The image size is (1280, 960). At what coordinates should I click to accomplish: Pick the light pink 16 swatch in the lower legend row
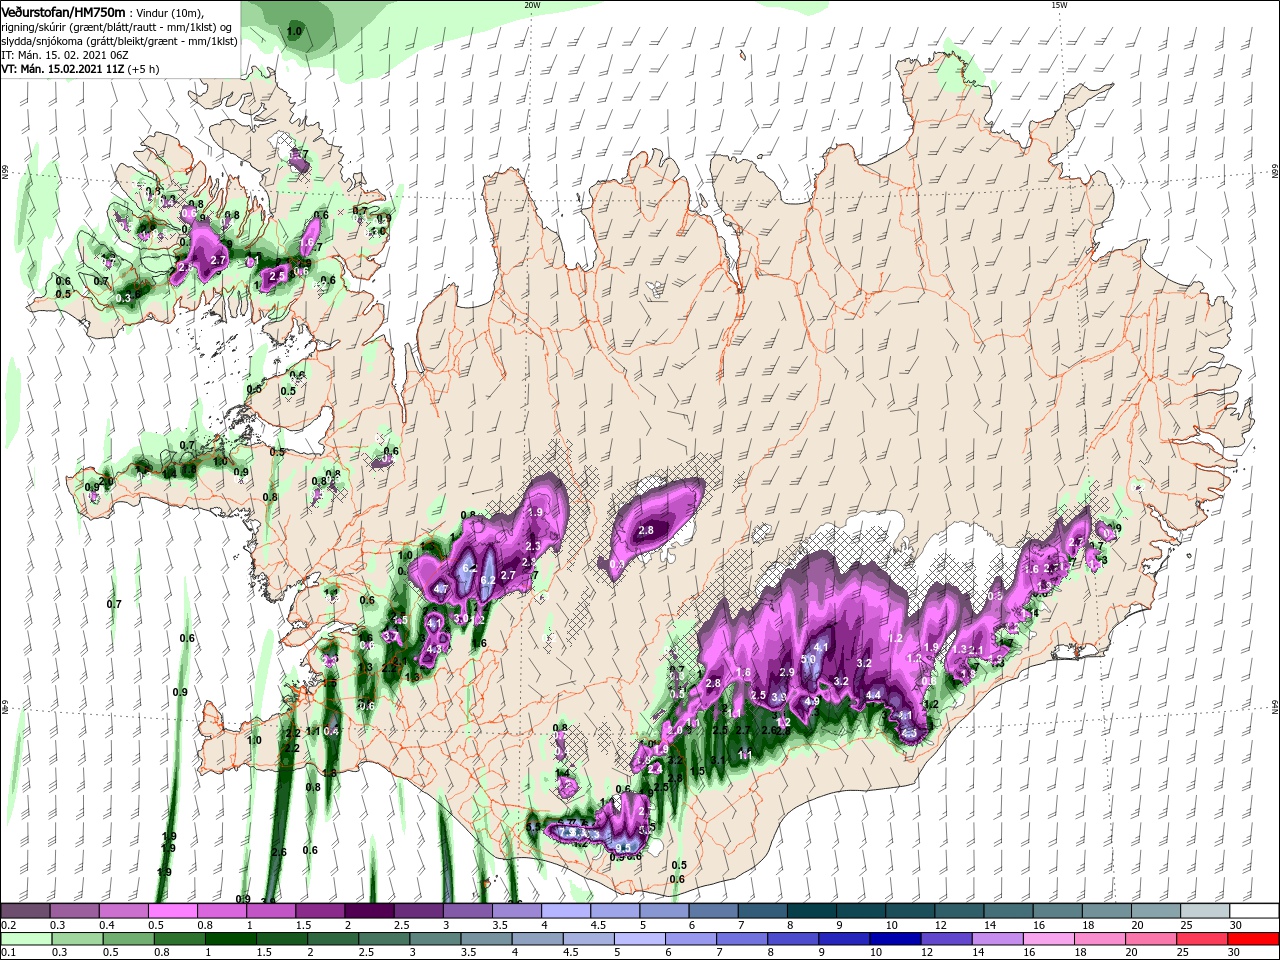1049,938
